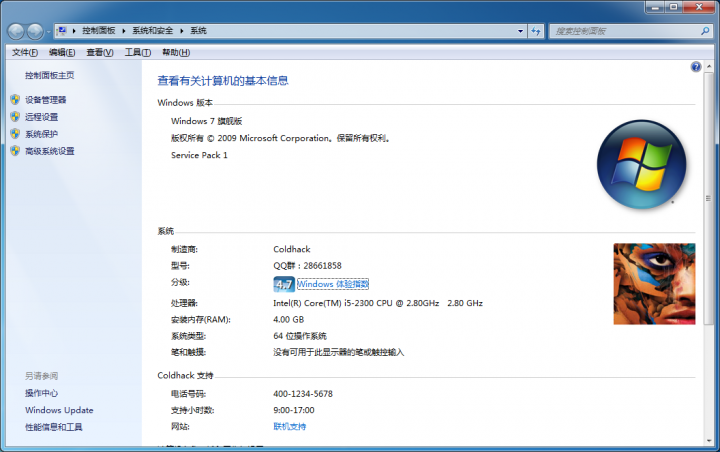Click the shield icon next to 系统保护
This screenshot has width=720, height=452.
tap(14, 134)
